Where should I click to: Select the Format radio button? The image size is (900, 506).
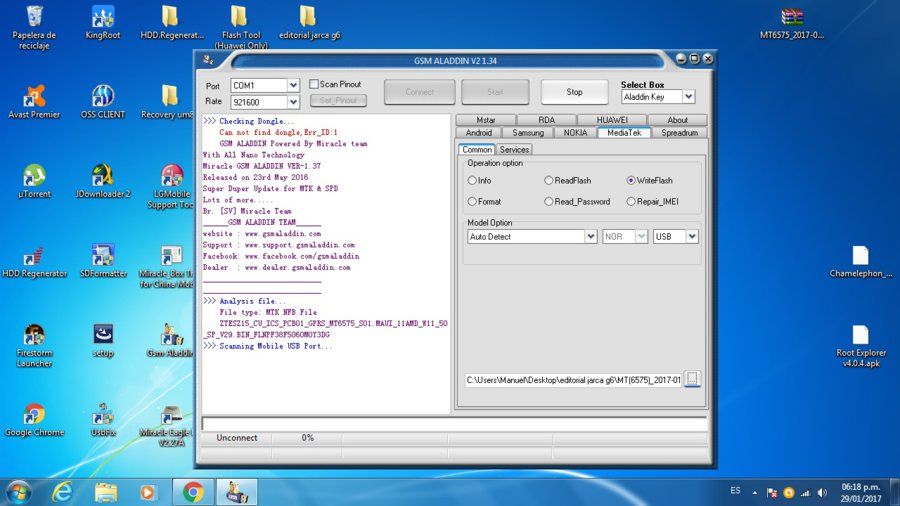point(472,201)
